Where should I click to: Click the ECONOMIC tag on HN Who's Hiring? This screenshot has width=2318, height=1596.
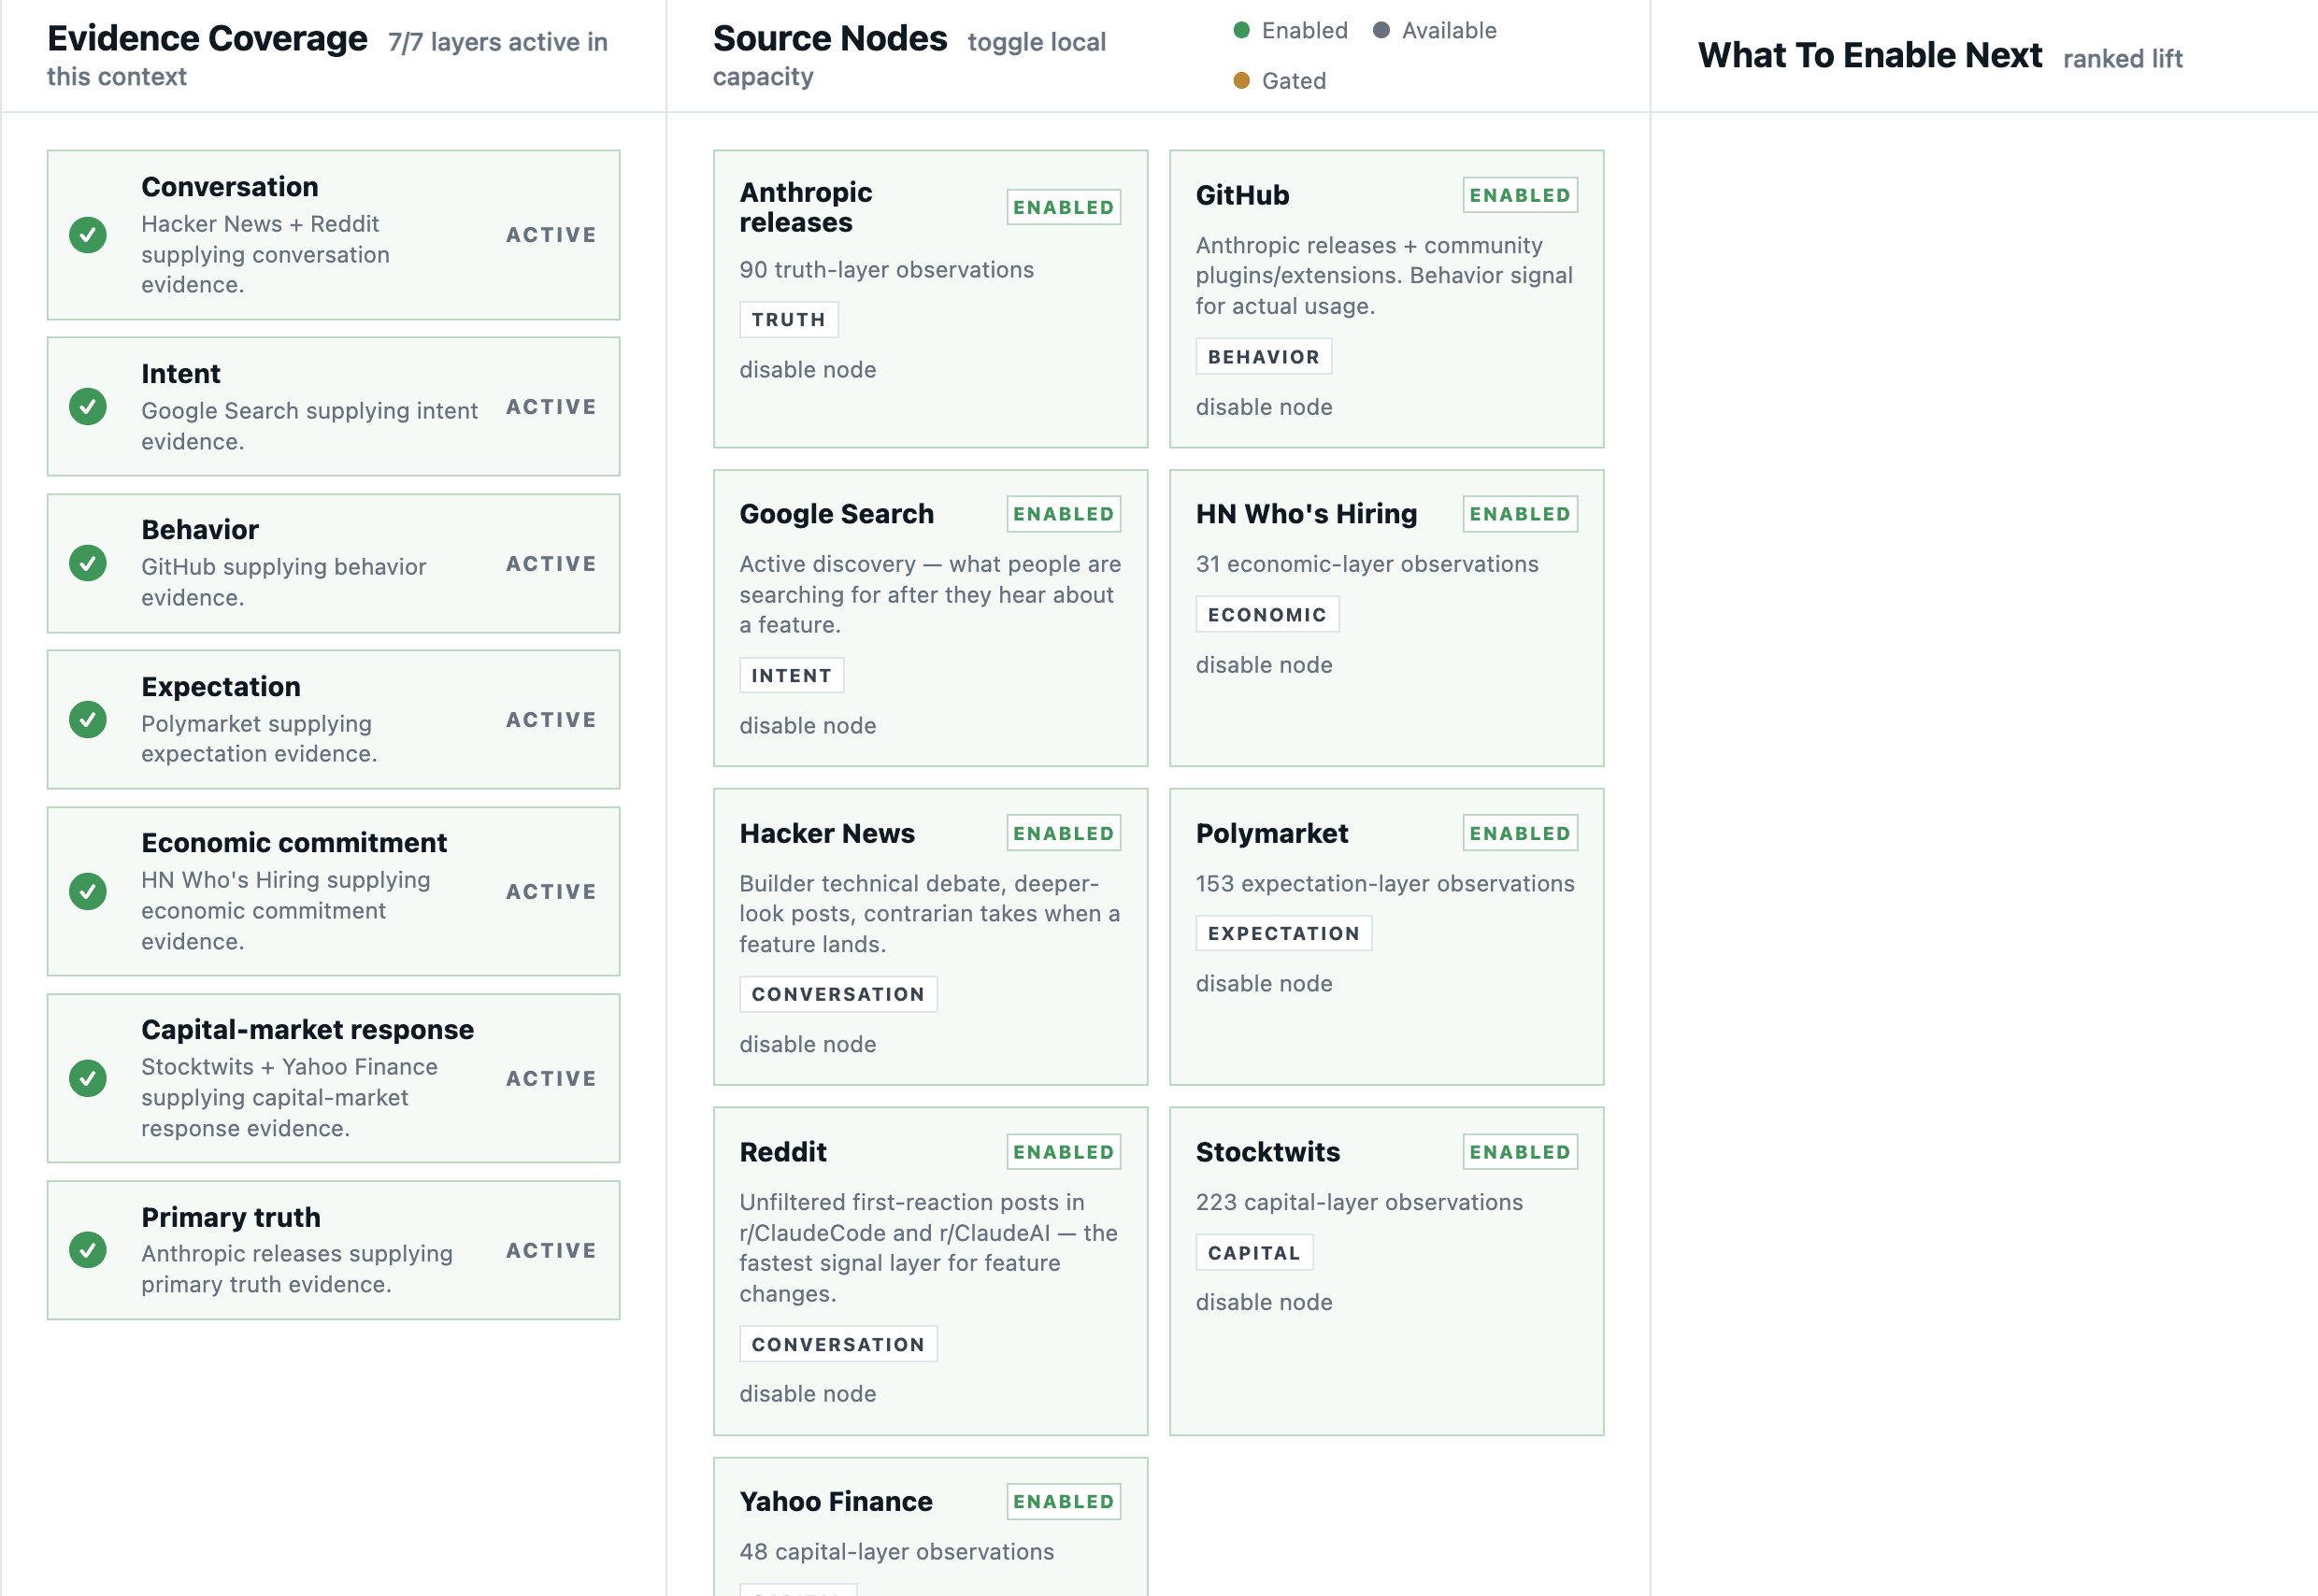tap(1267, 614)
